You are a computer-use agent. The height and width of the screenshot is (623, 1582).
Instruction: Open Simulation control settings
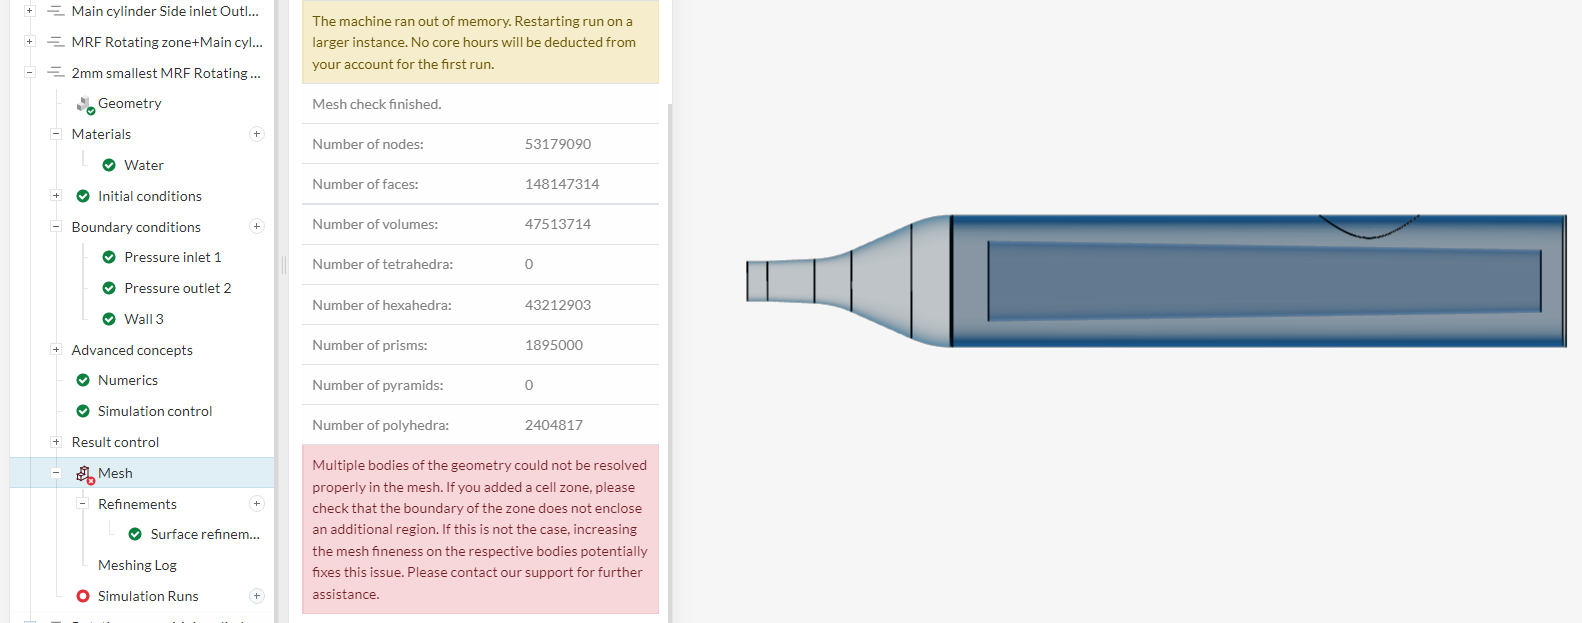tap(154, 411)
